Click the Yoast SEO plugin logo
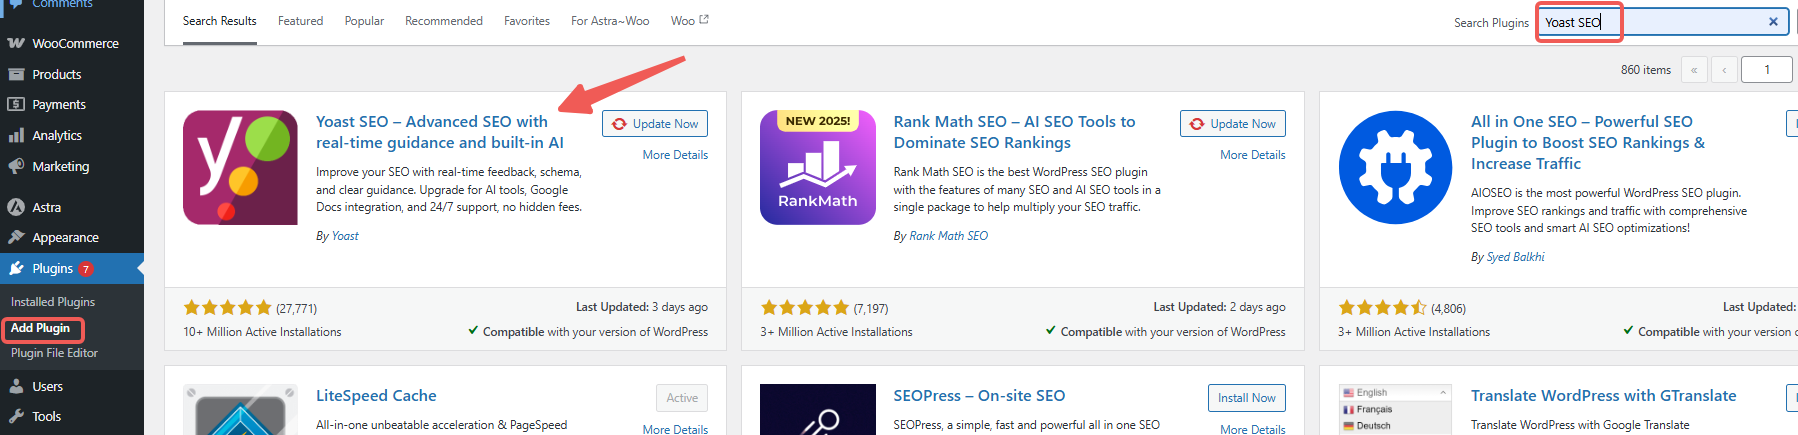This screenshot has width=1798, height=435. [240, 167]
